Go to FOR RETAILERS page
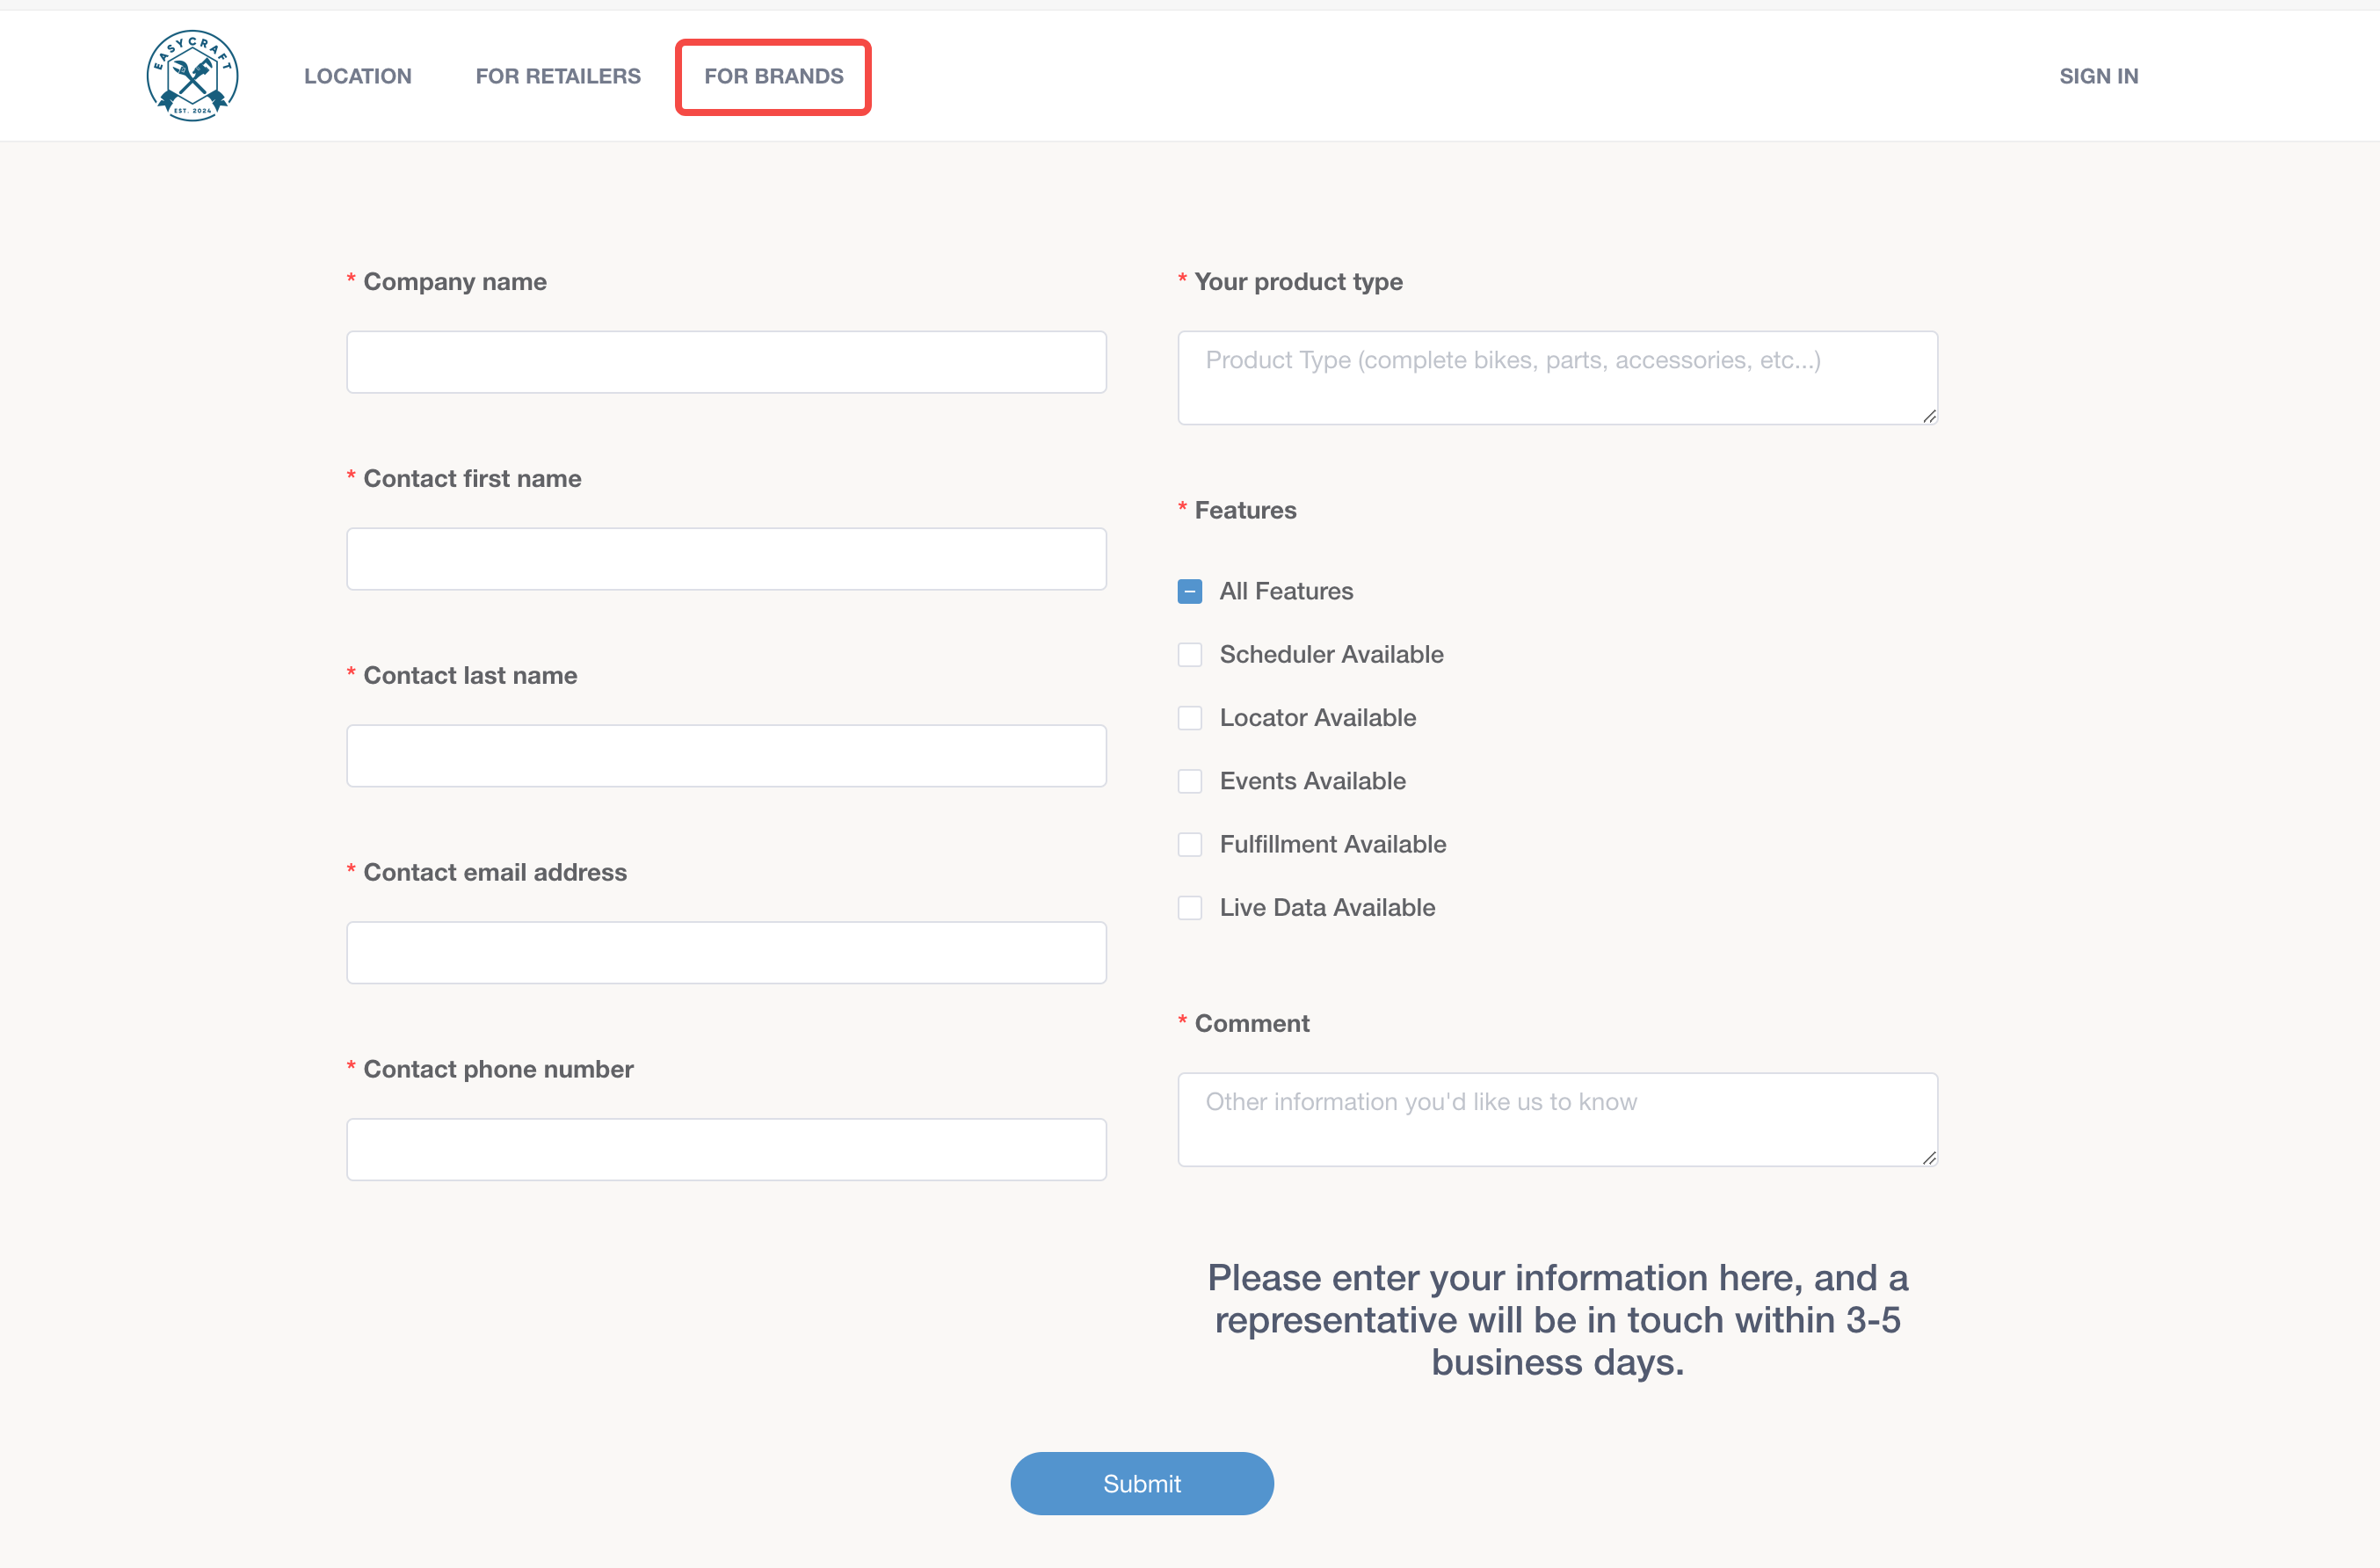Image resolution: width=2380 pixels, height=1568 pixels. click(558, 76)
